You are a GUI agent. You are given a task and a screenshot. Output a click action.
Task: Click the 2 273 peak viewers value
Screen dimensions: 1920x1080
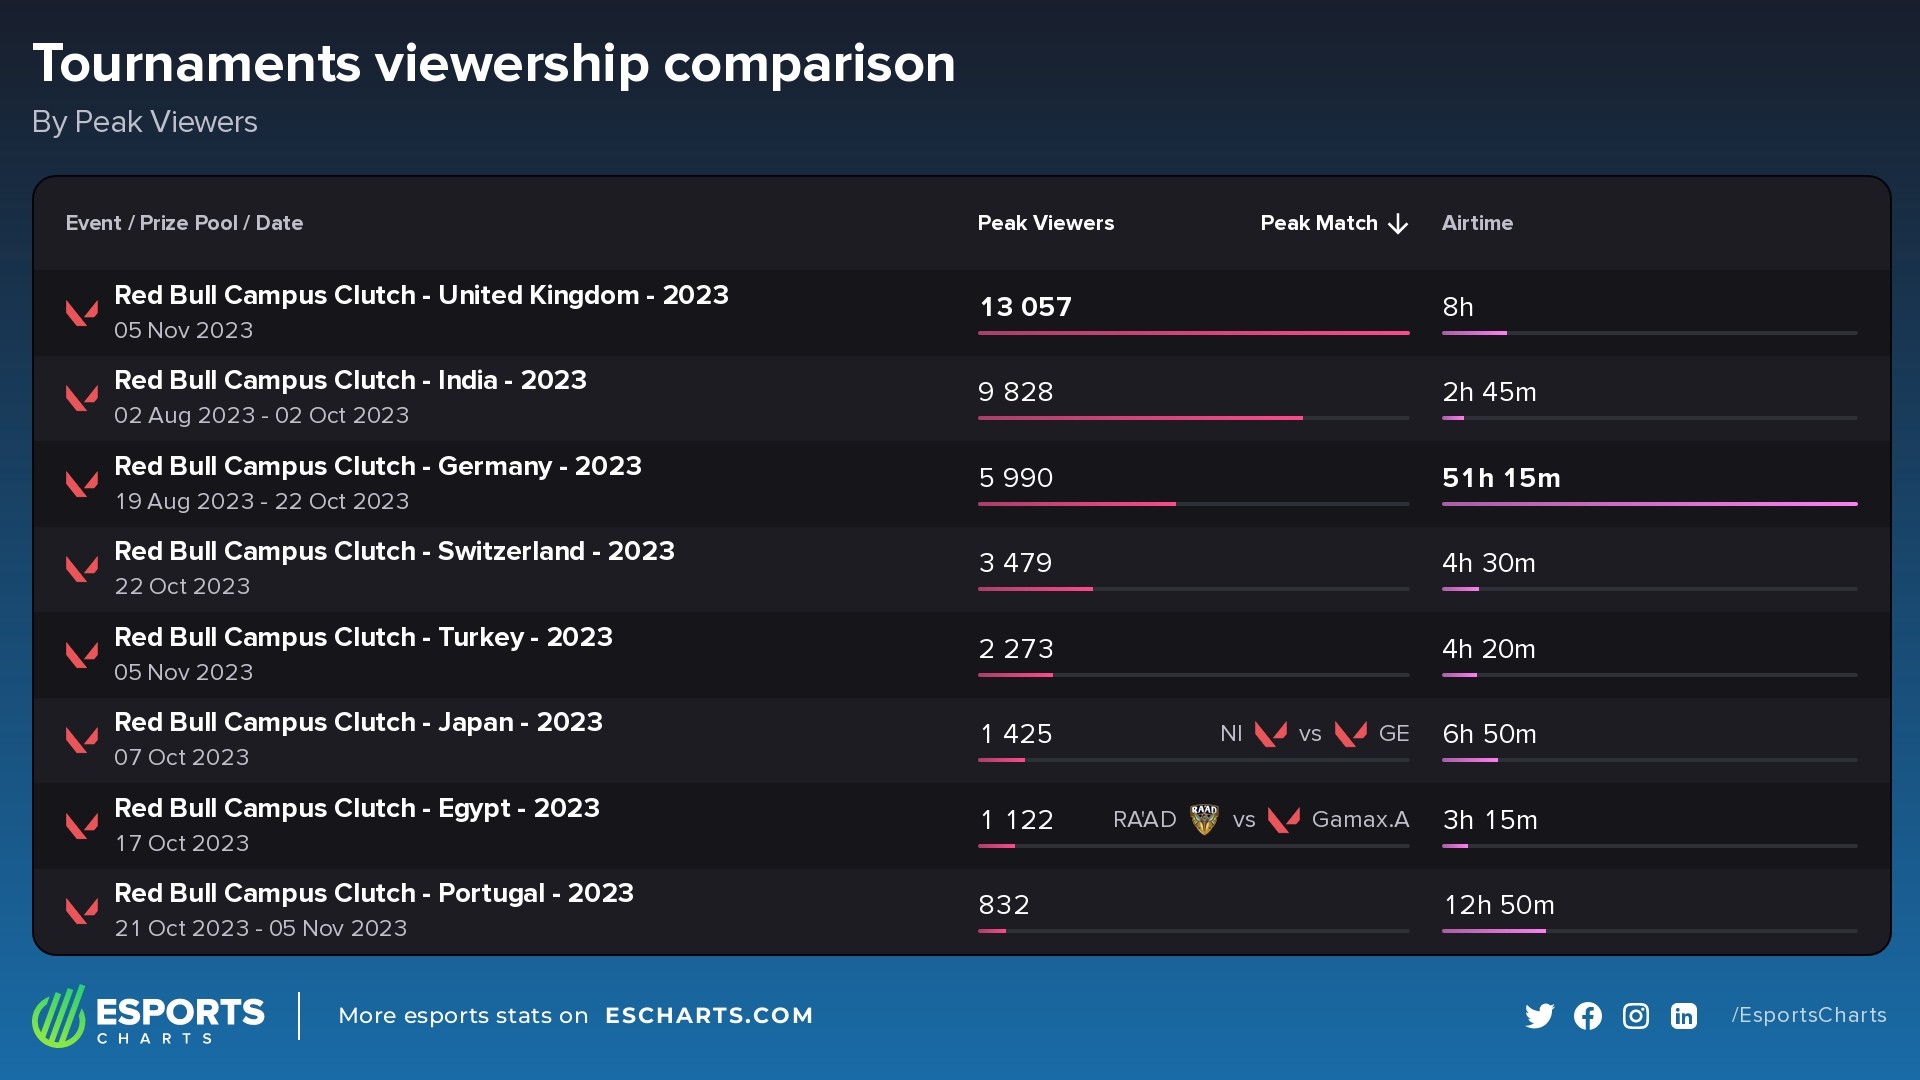tap(1016, 649)
